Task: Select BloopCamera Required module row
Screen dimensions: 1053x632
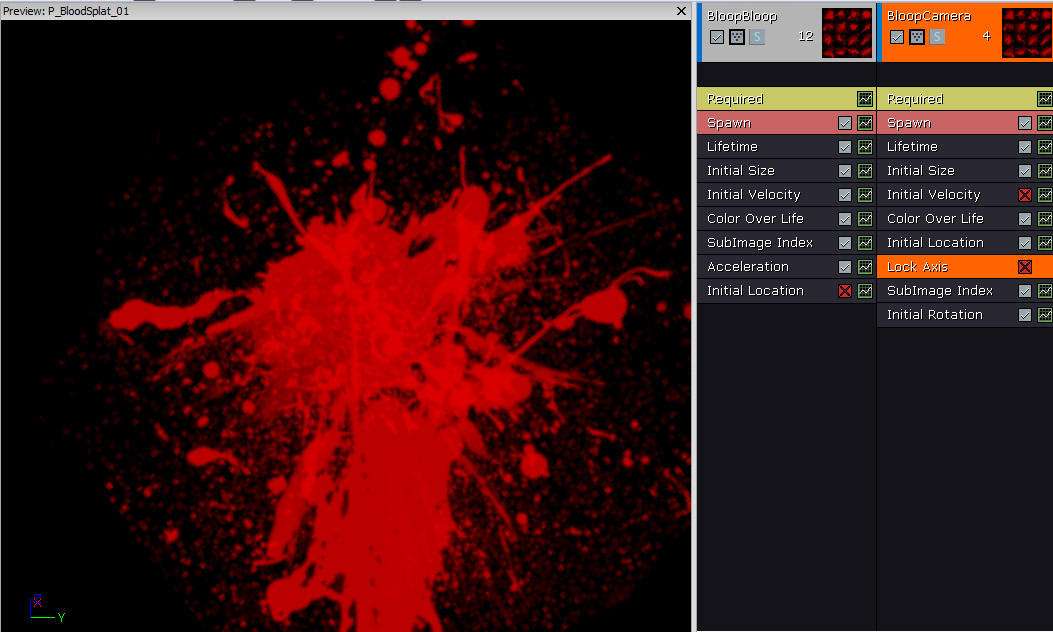Action: pos(965,99)
